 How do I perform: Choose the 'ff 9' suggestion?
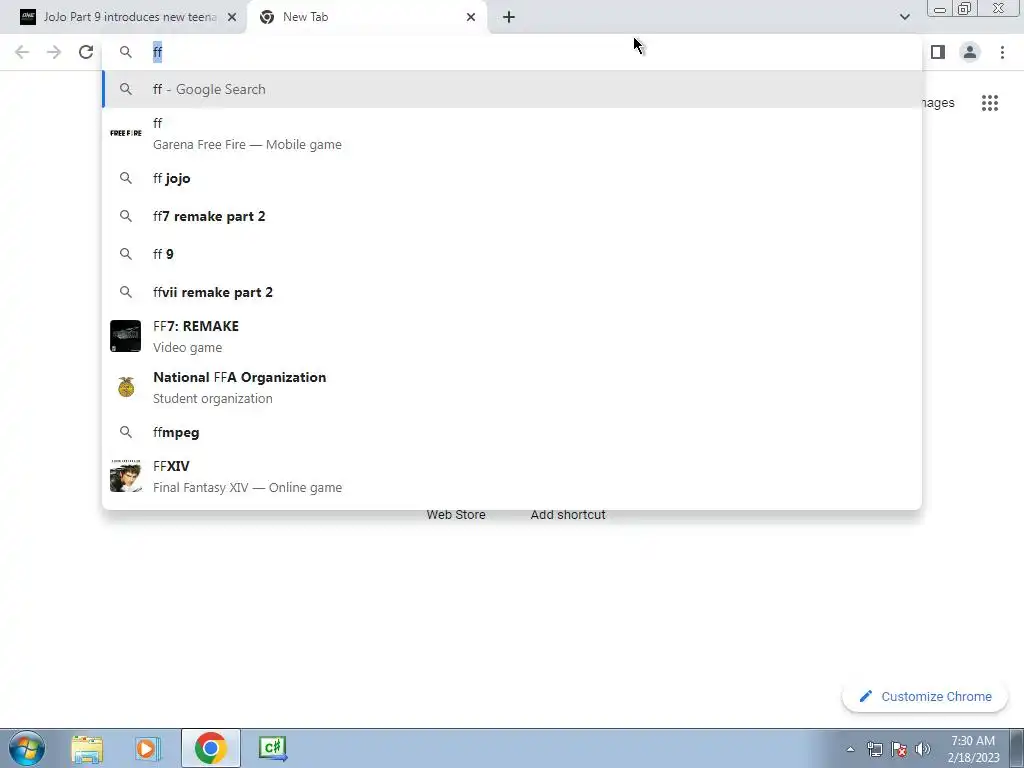pos(512,254)
